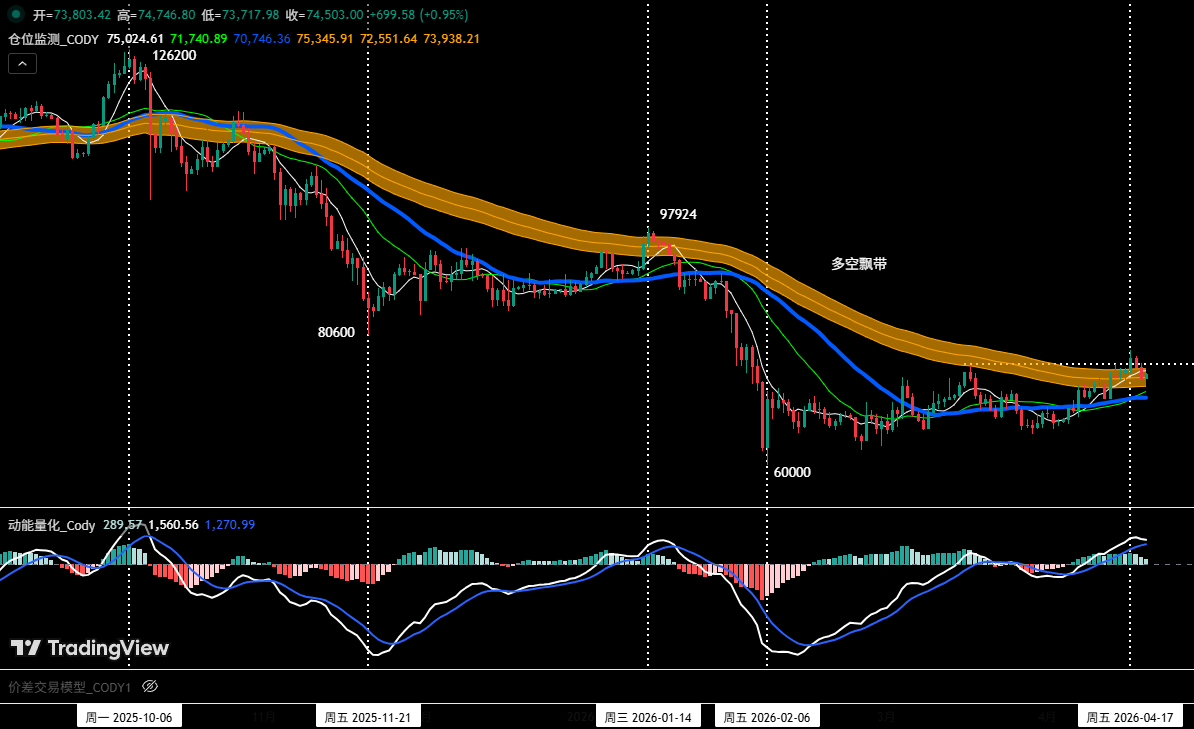Show the hidden 价差交易模型_CODY1 indicator
This screenshot has width=1194, height=729.
148,687
